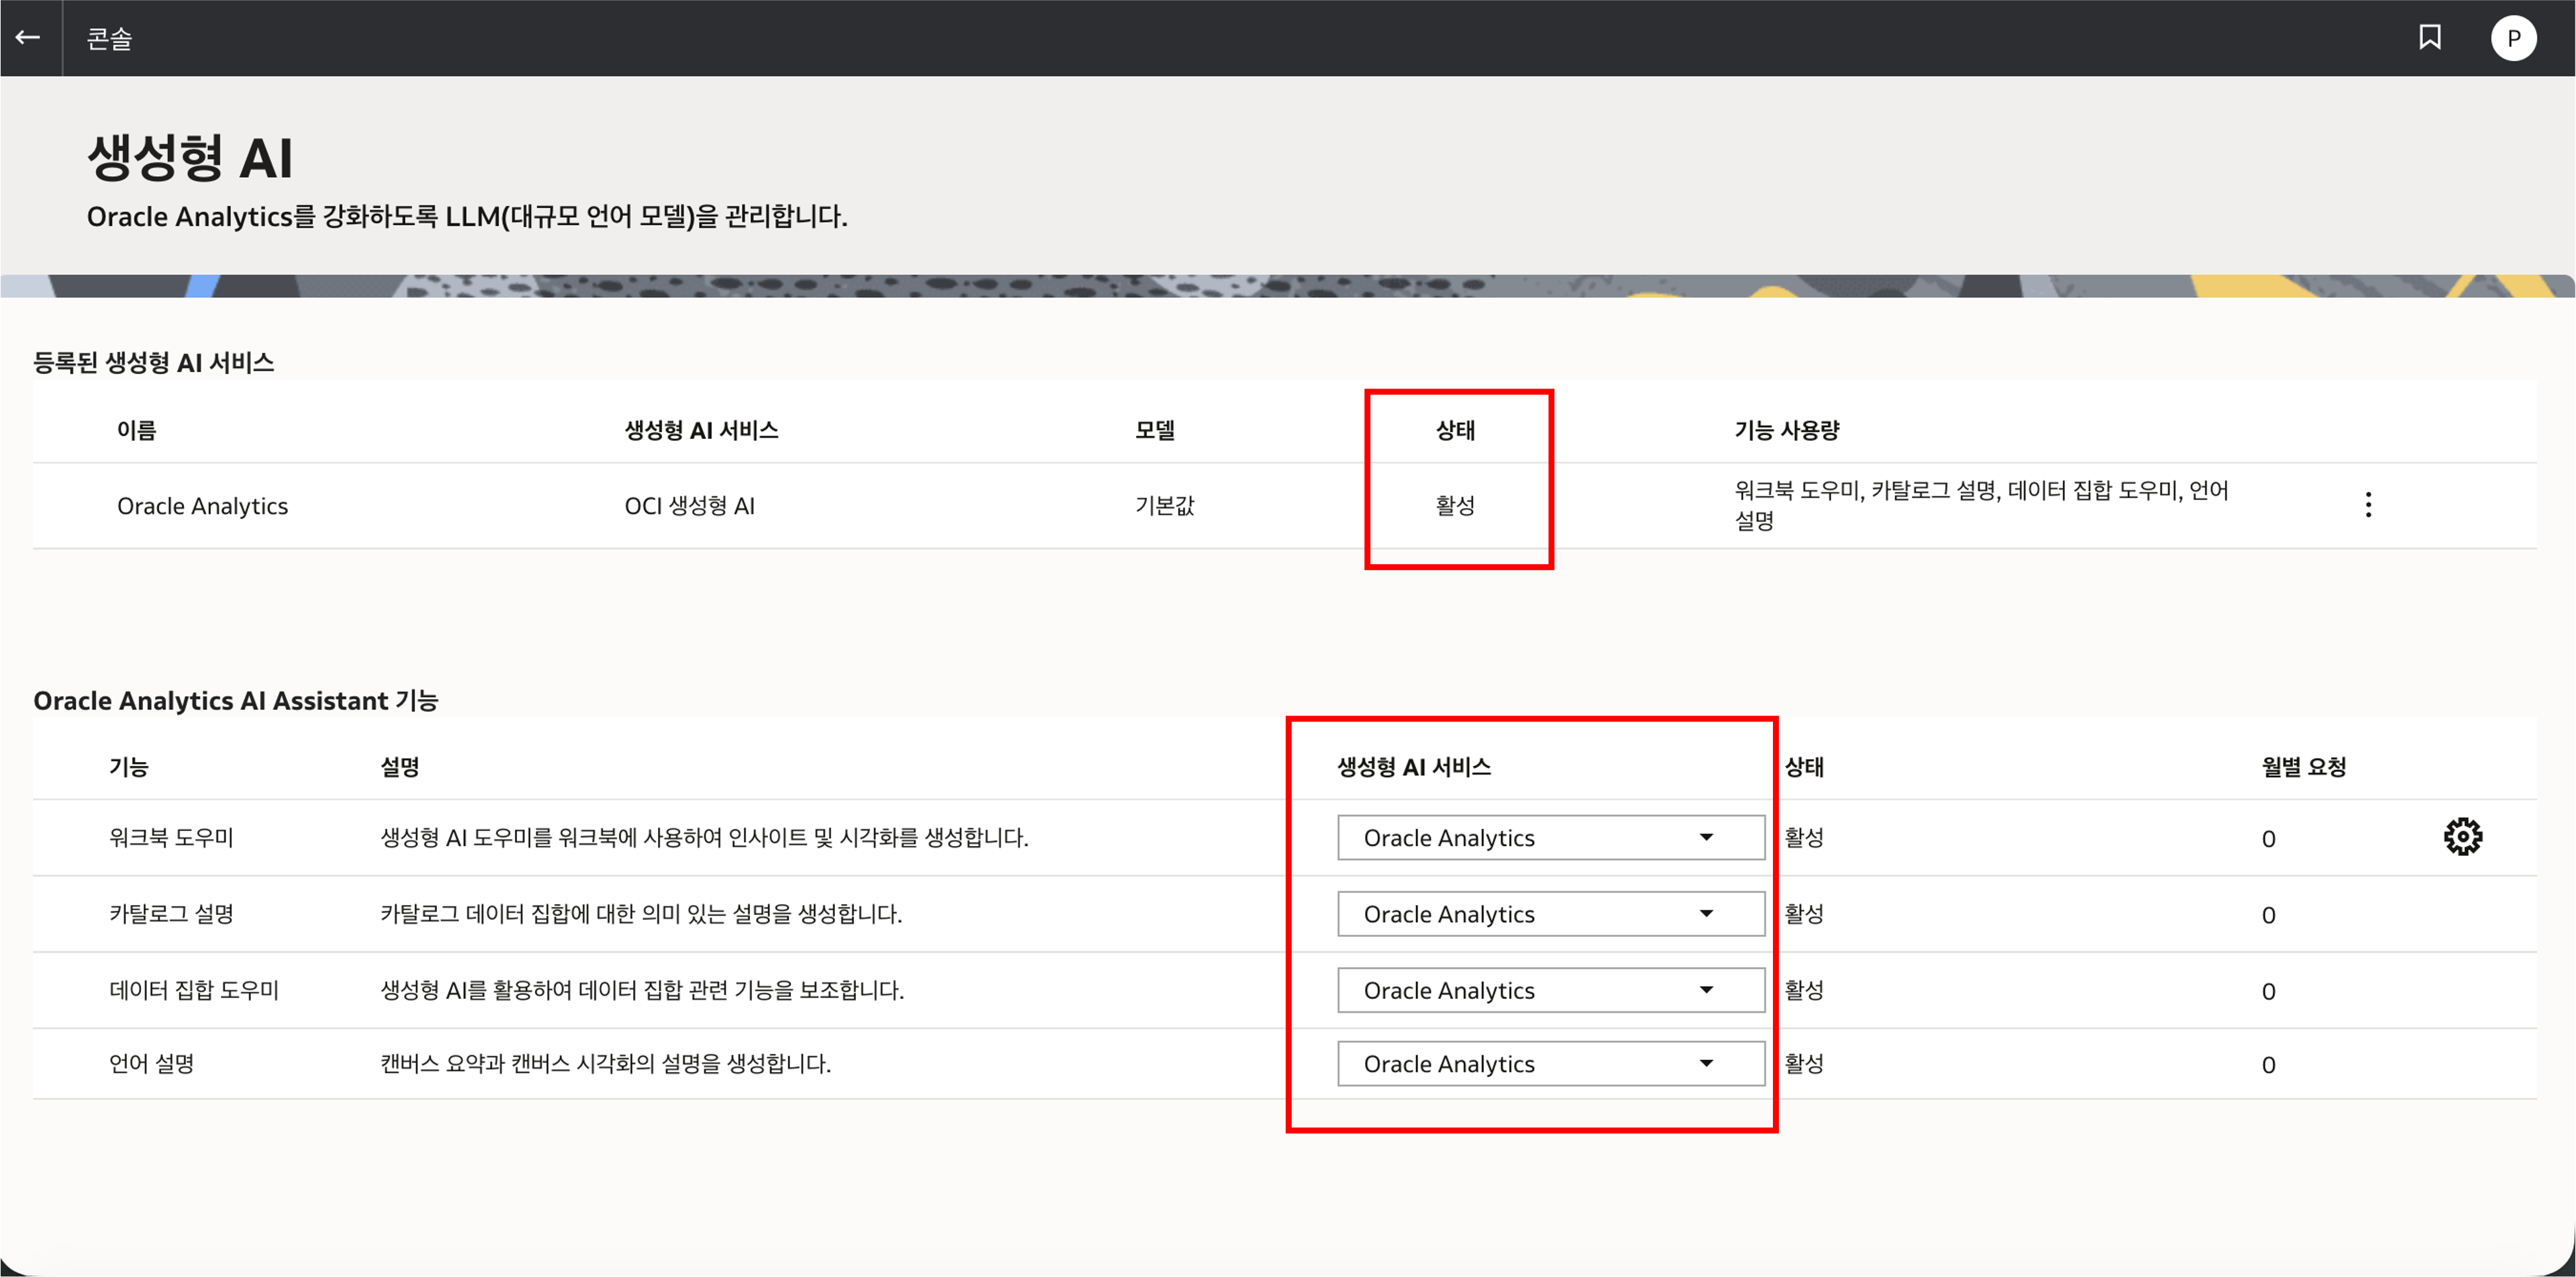Screen dimensions: 2576x1277
Task: Select the Oracle Analytics name cell
Action: tap(202, 506)
